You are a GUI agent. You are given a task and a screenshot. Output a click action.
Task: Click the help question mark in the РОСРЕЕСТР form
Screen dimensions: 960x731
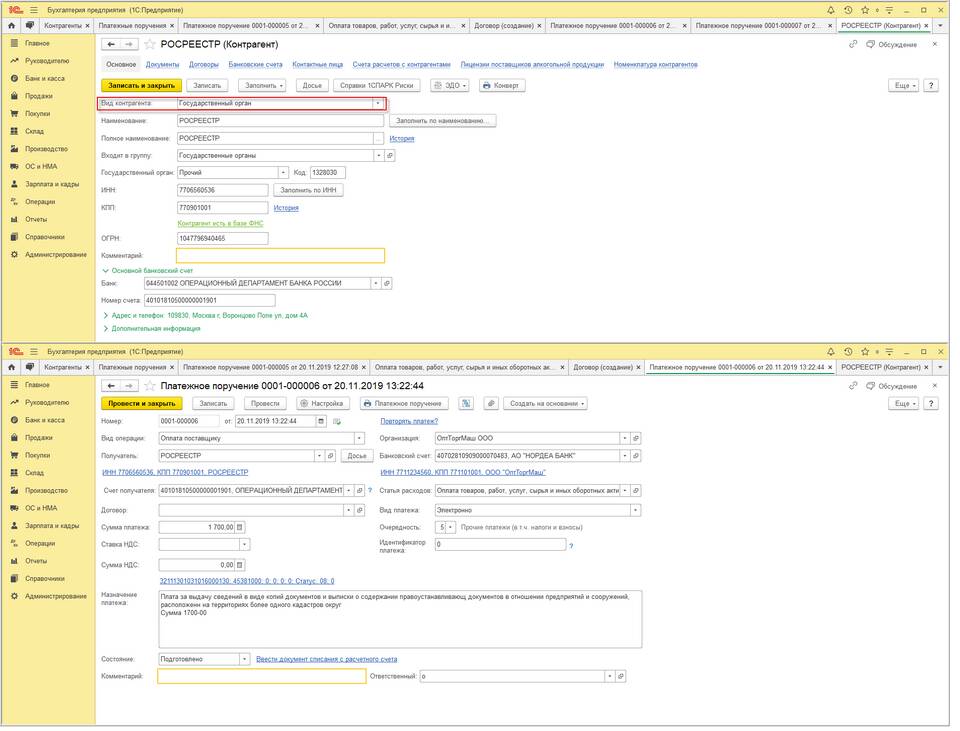931,86
